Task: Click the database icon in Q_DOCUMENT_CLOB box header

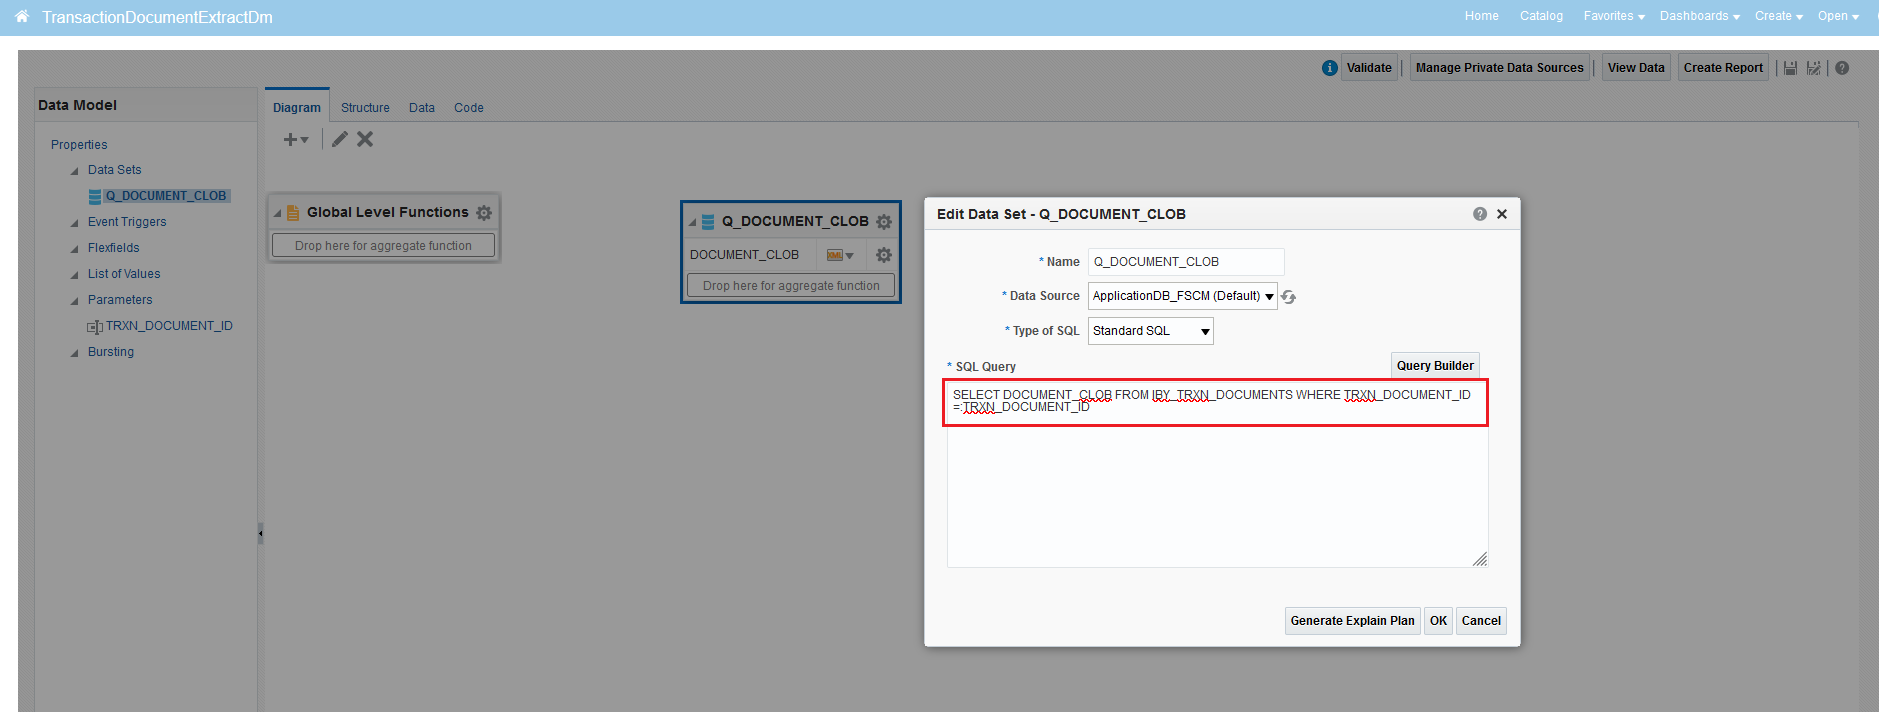Action: pyautogui.click(x=708, y=222)
